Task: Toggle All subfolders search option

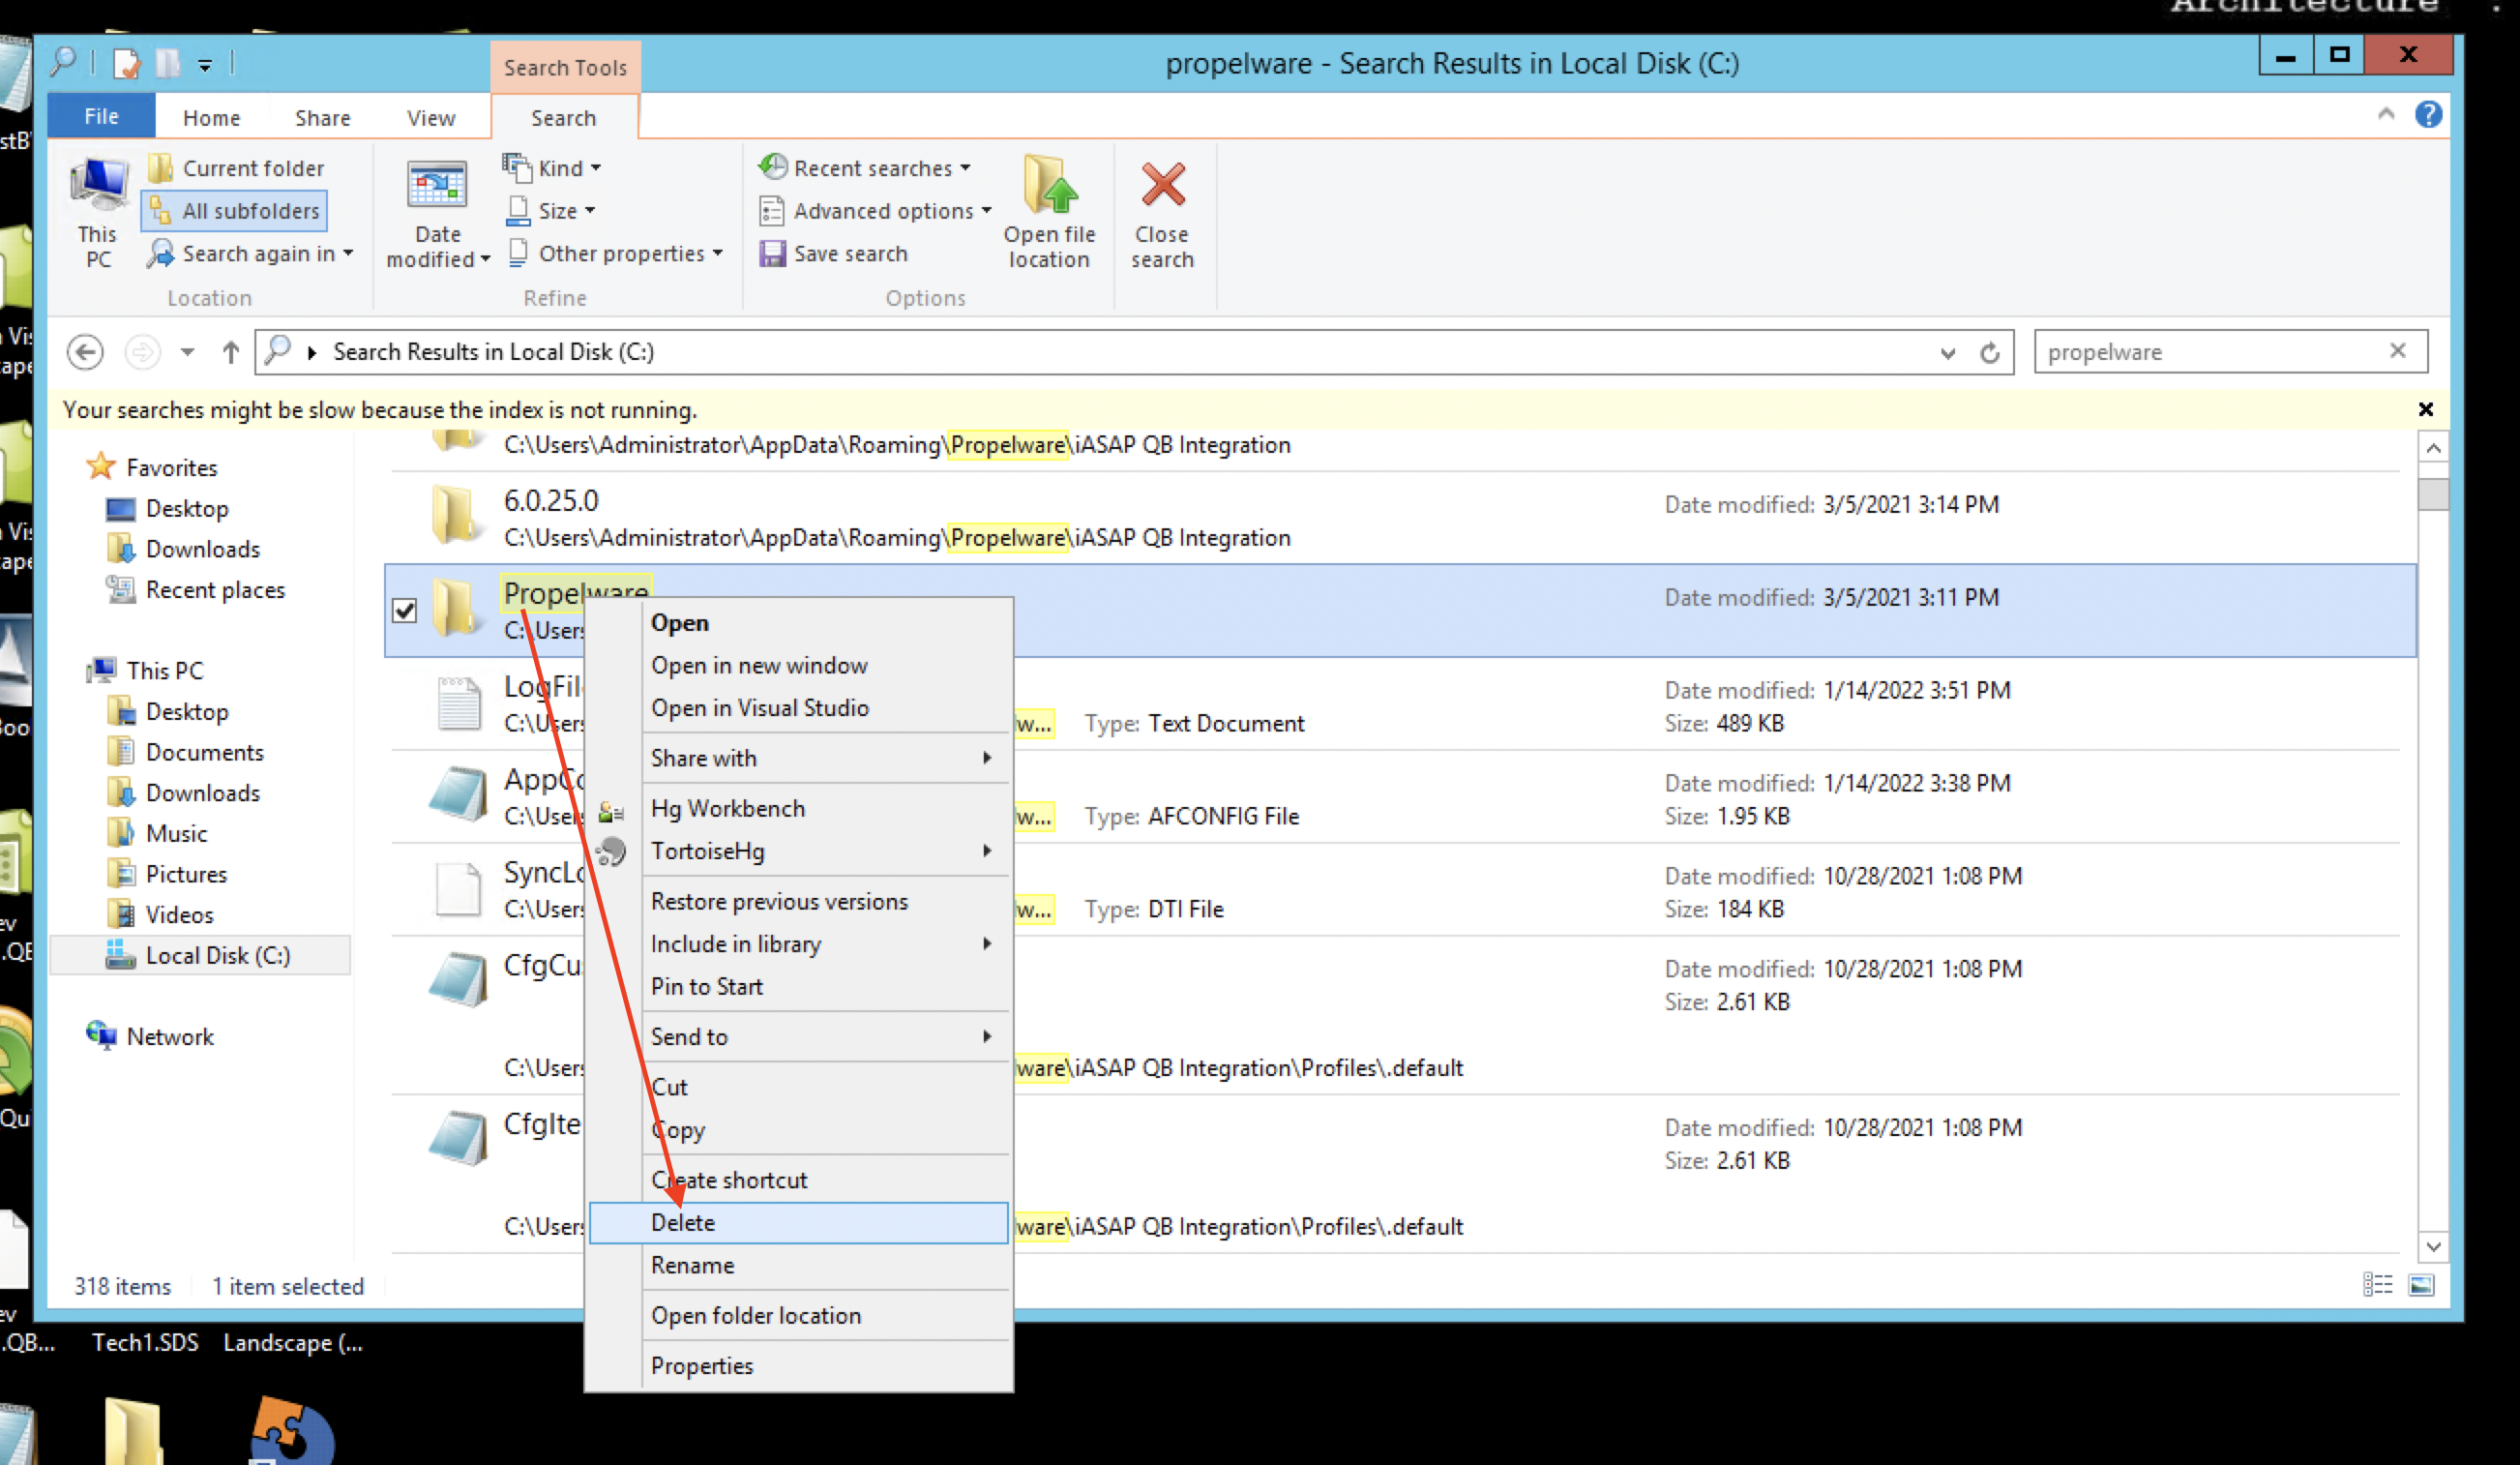Action: tap(235, 211)
